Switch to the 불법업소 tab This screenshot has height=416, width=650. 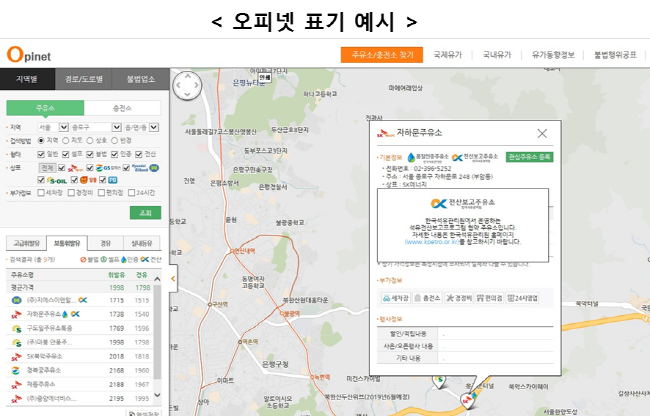(141, 79)
